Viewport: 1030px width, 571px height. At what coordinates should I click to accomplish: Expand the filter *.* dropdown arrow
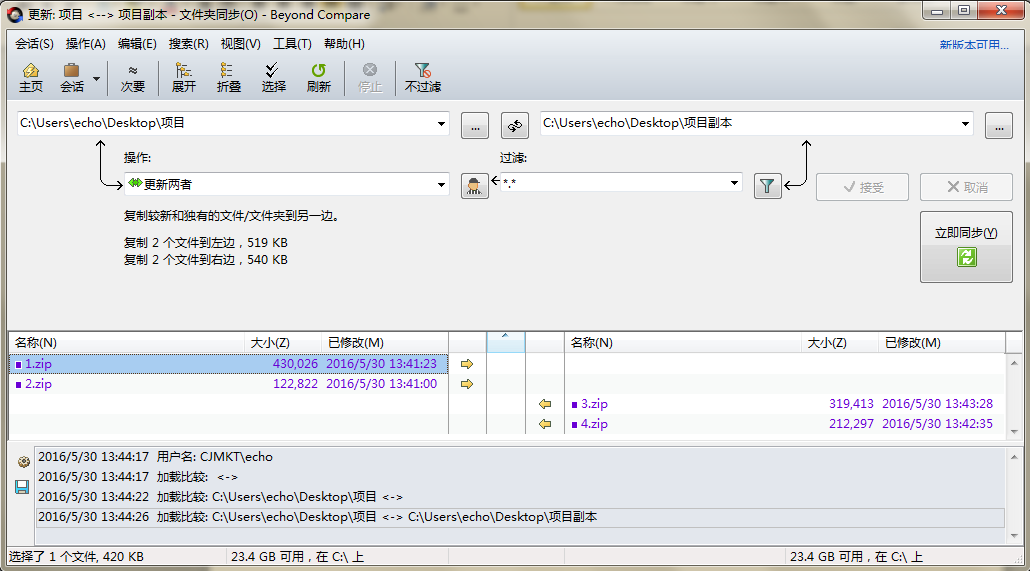coord(734,183)
